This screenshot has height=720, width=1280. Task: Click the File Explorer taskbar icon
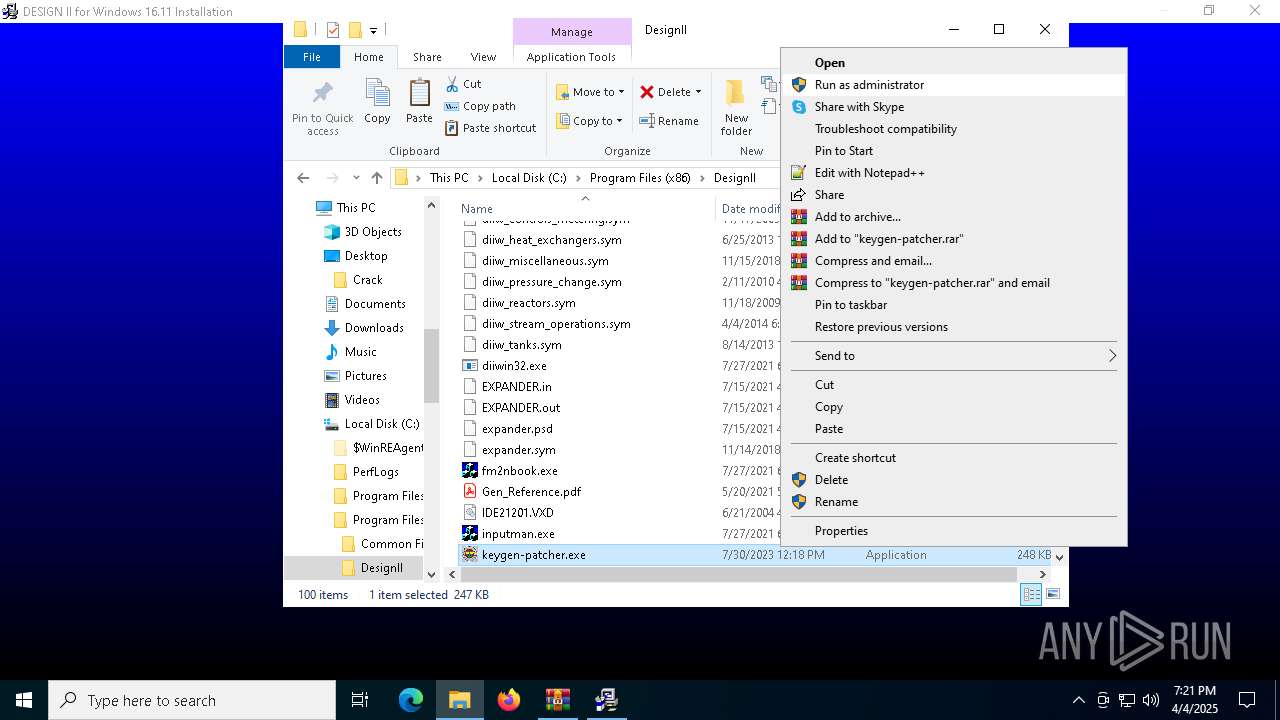[x=460, y=700]
